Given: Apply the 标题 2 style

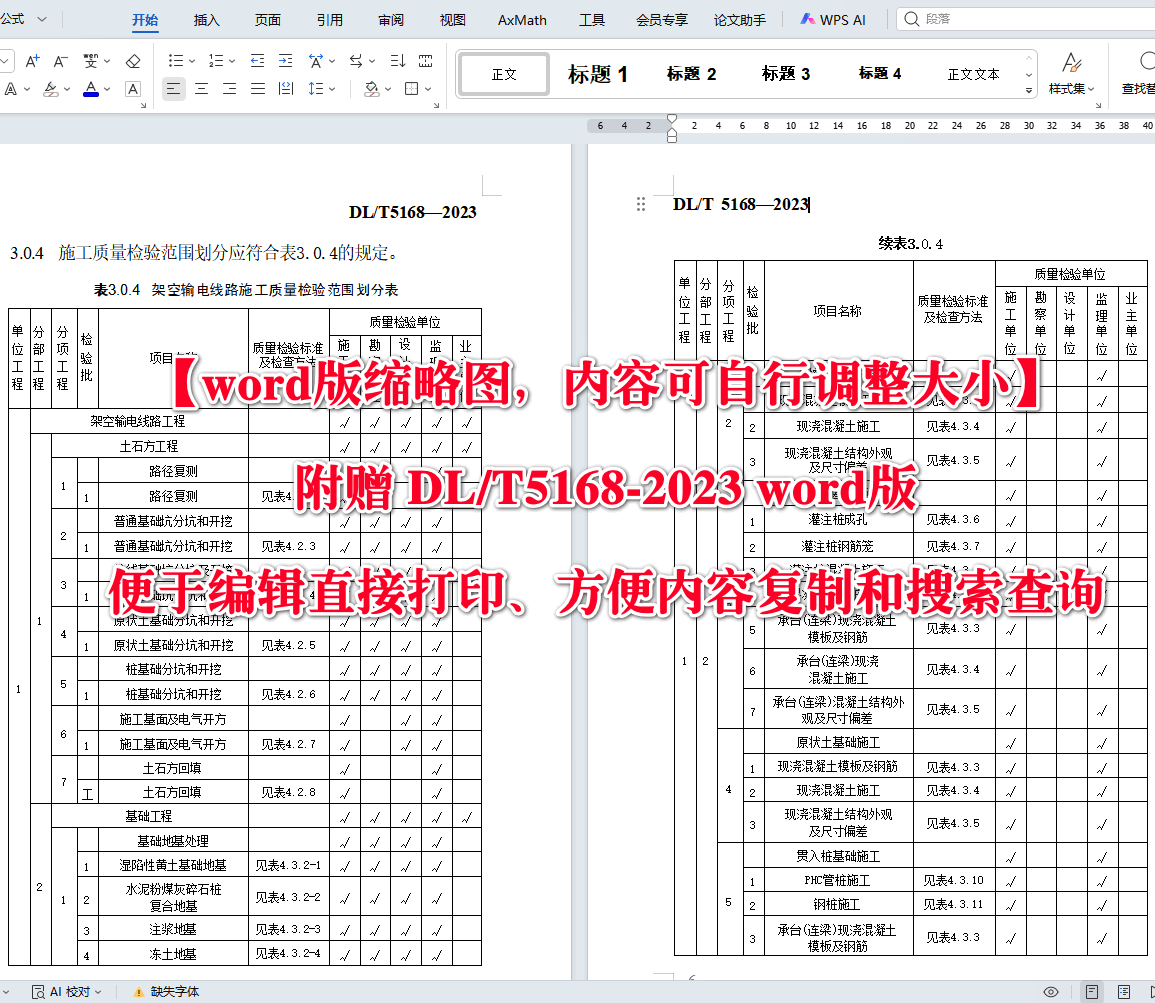Looking at the screenshot, I should coord(691,74).
